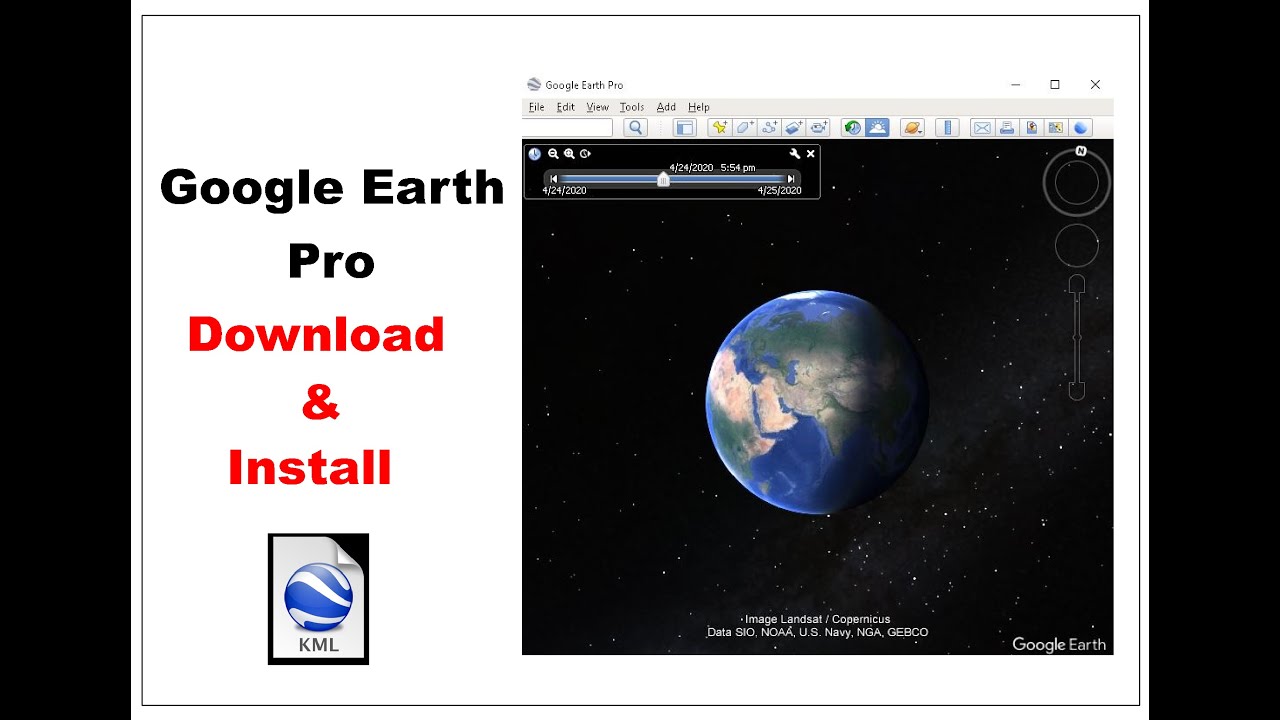
Task: Click 4/25/2020 end date label
Action: [x=779, y=191]
